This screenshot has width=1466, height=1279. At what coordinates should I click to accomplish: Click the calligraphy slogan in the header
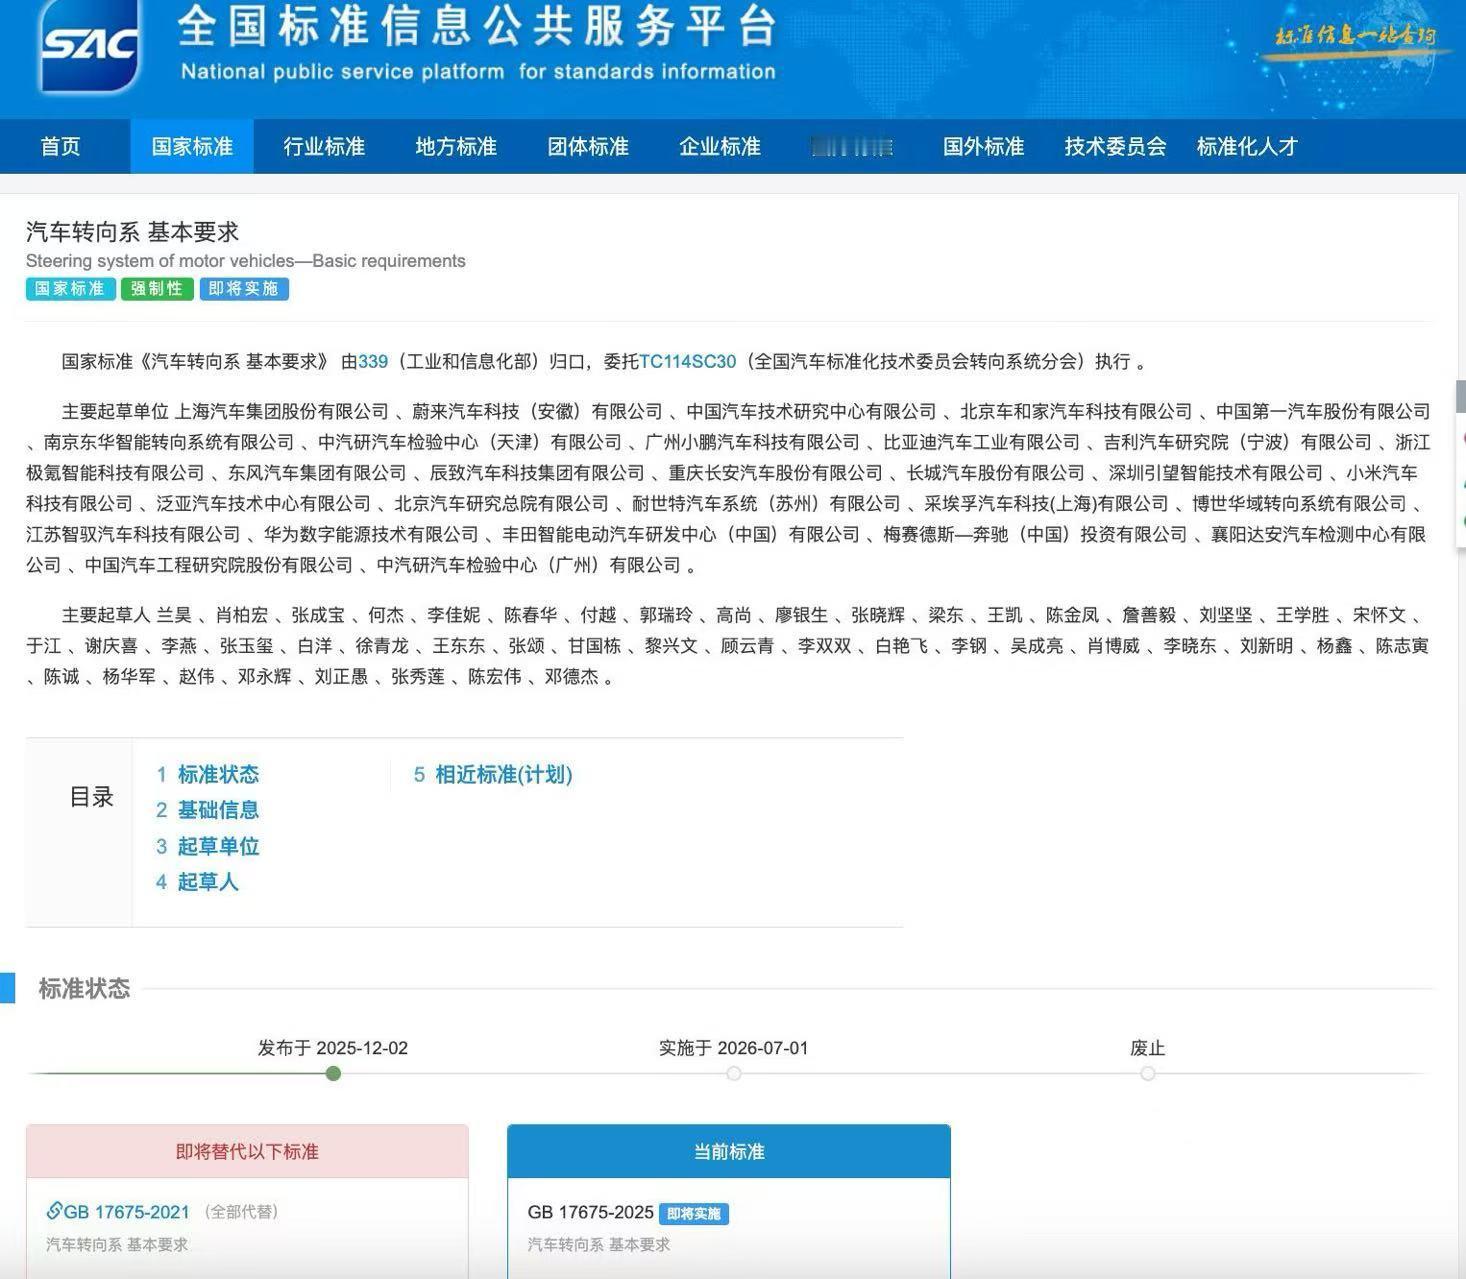[1355, 37]
